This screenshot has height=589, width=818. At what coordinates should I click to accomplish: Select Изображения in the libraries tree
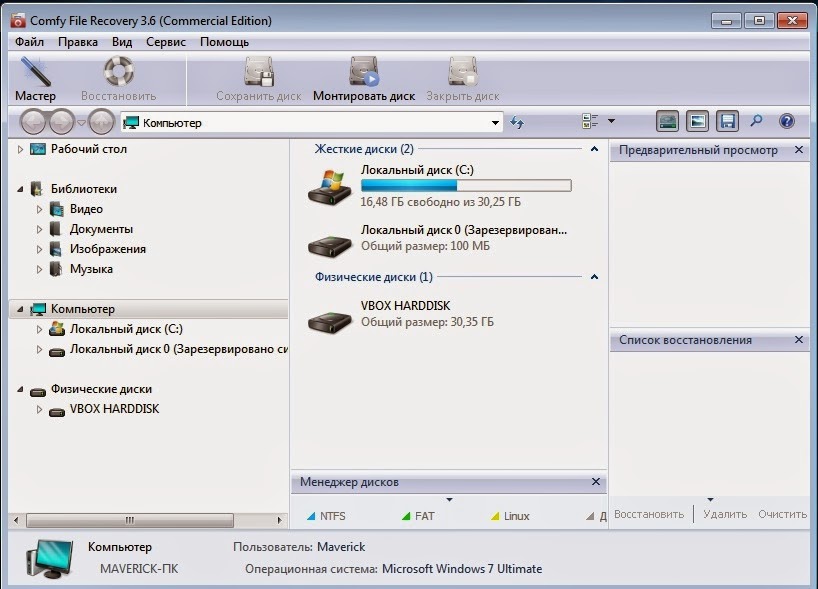tap(108, 249)
